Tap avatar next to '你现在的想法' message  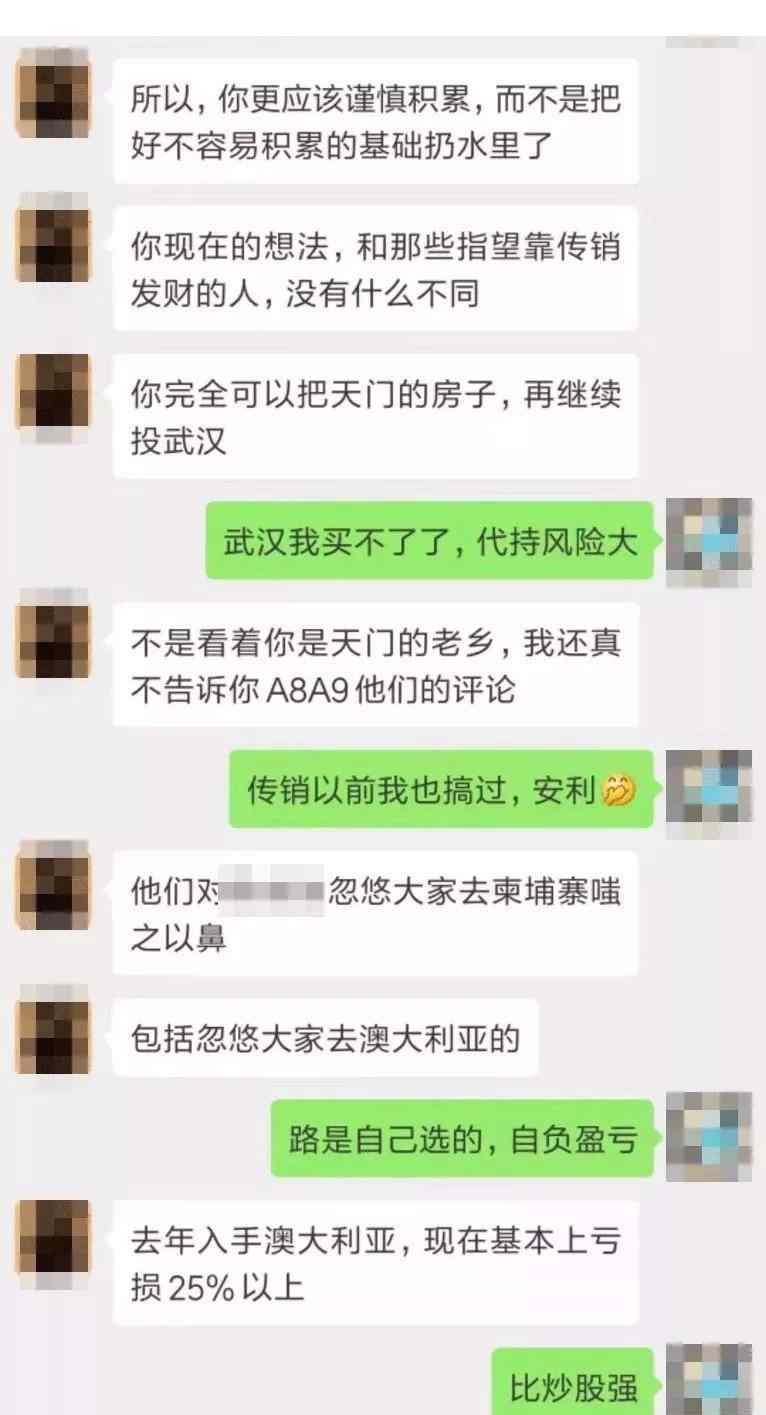54,243
